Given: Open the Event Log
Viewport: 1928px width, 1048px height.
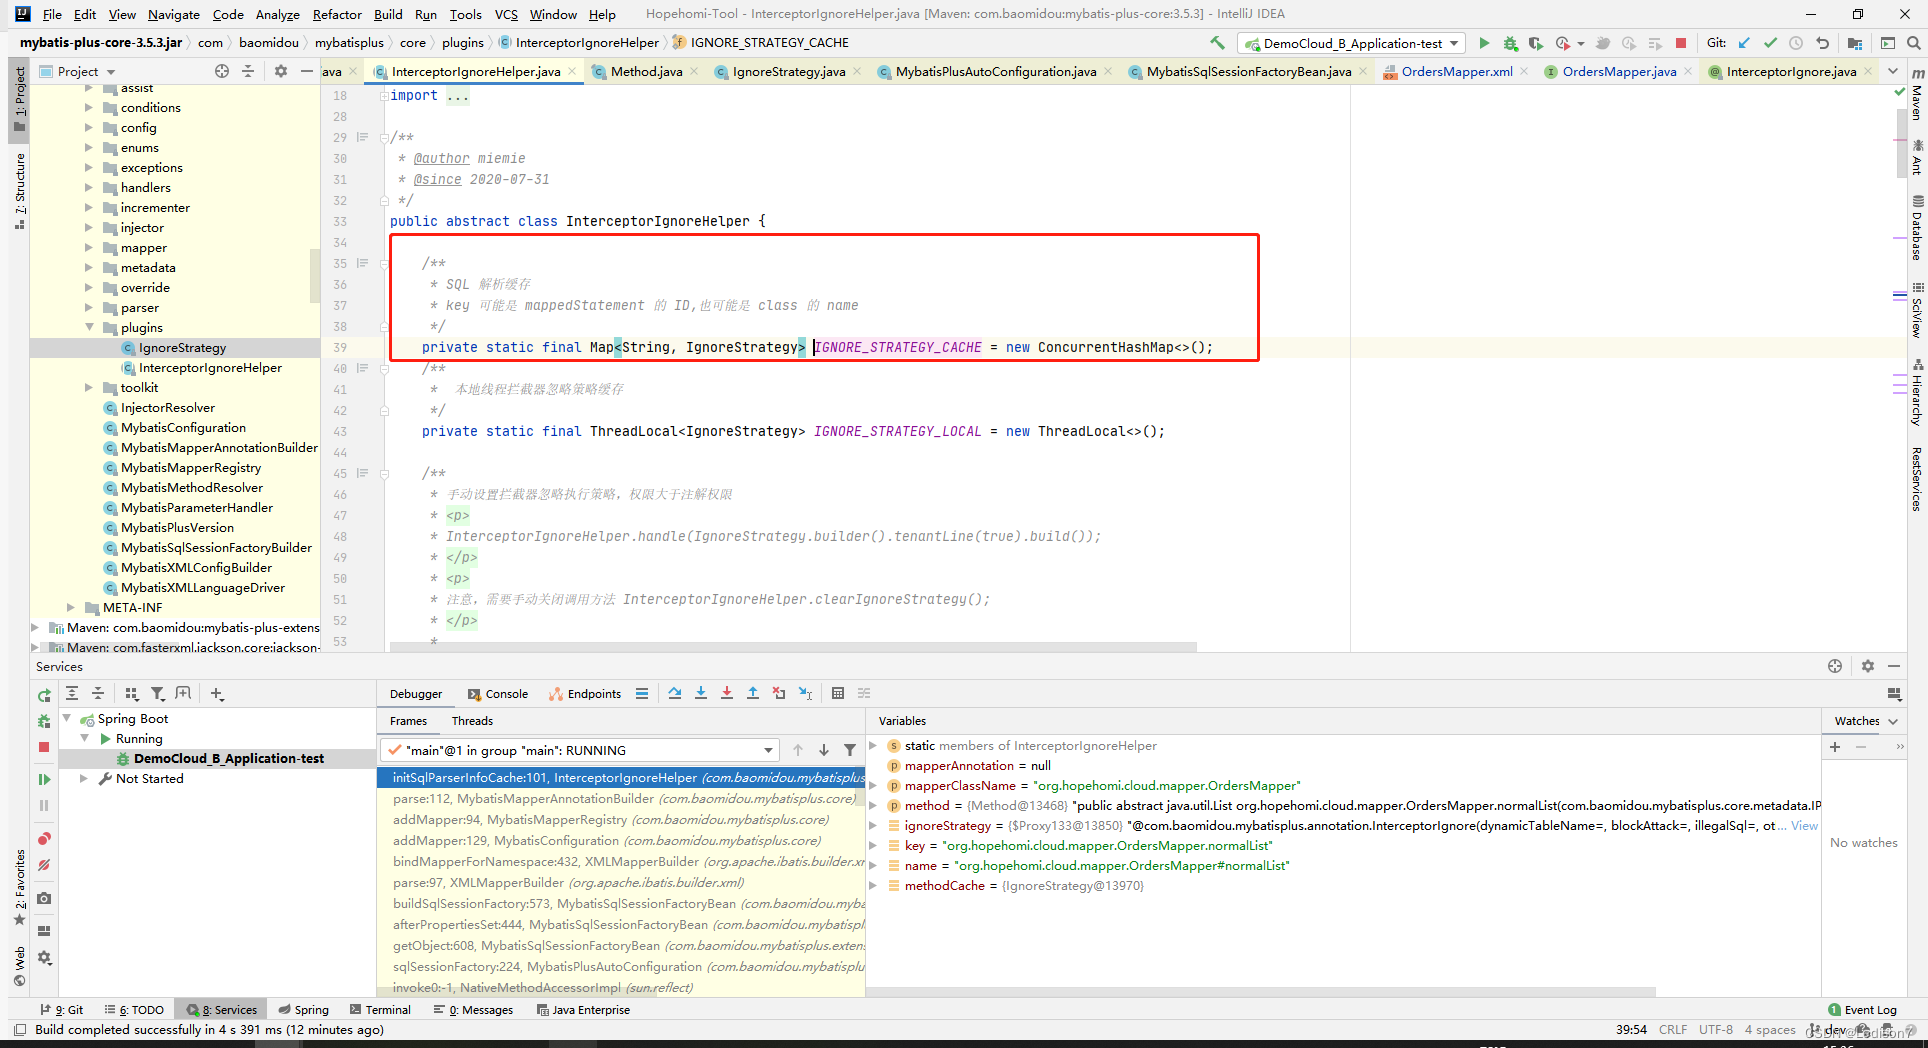Looking at the screenshot, I should [x=1862, y=1010].
